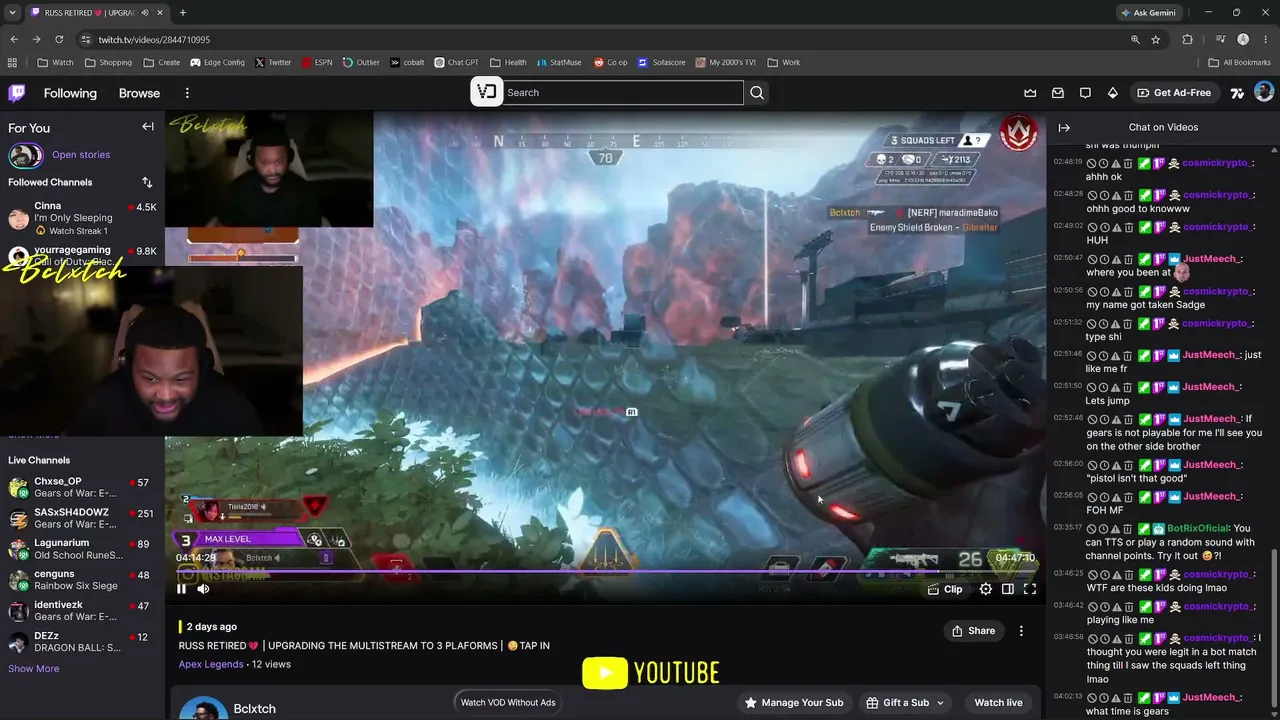Click the video seek progress bar
Image resolution: width=1280 pixels, height=720 pixels.
coord(606,572)
